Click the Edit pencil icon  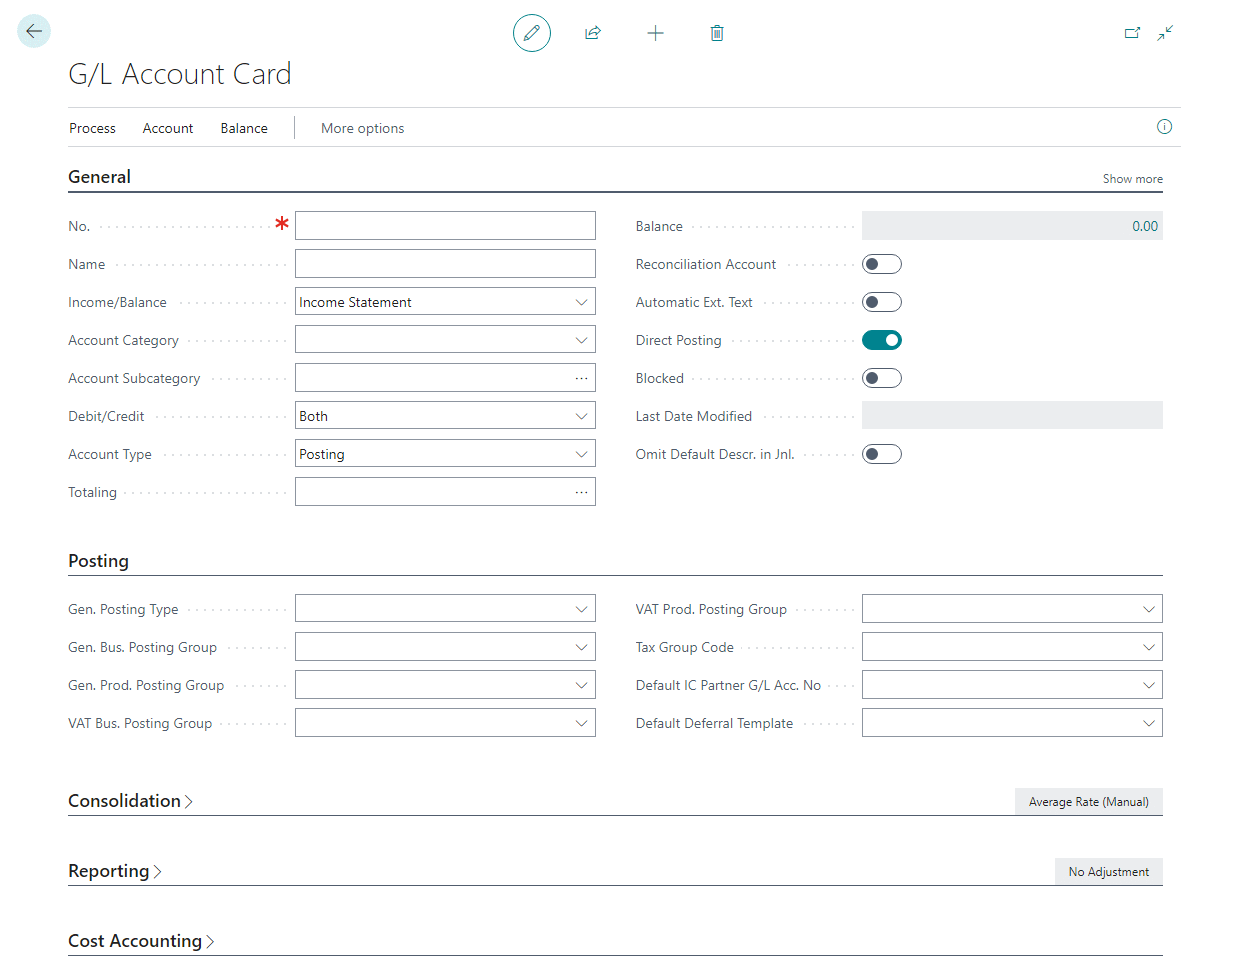point(531,32)
